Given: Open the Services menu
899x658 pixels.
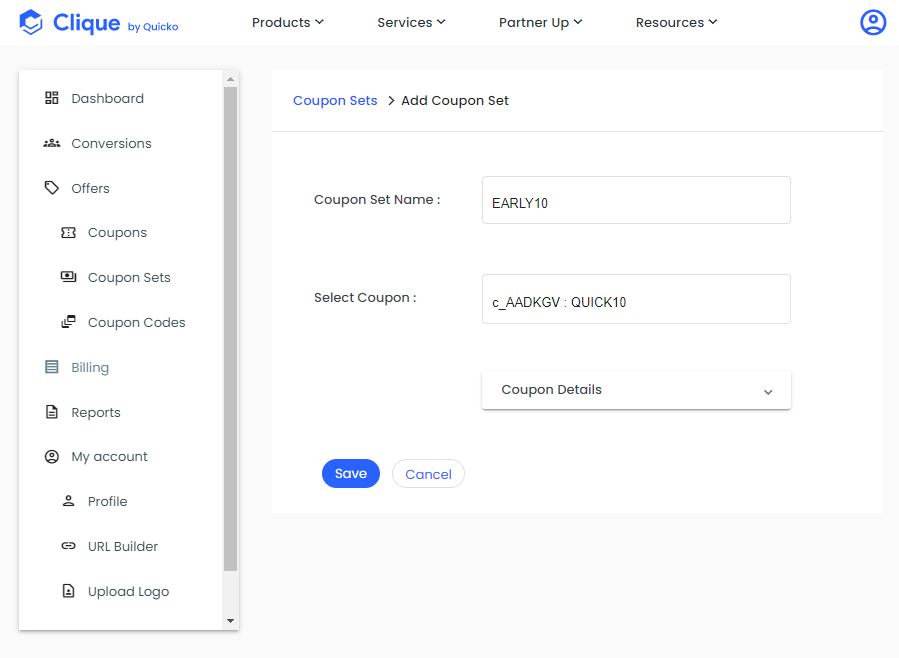Looking at the screenshot, I should pos(411,22).
